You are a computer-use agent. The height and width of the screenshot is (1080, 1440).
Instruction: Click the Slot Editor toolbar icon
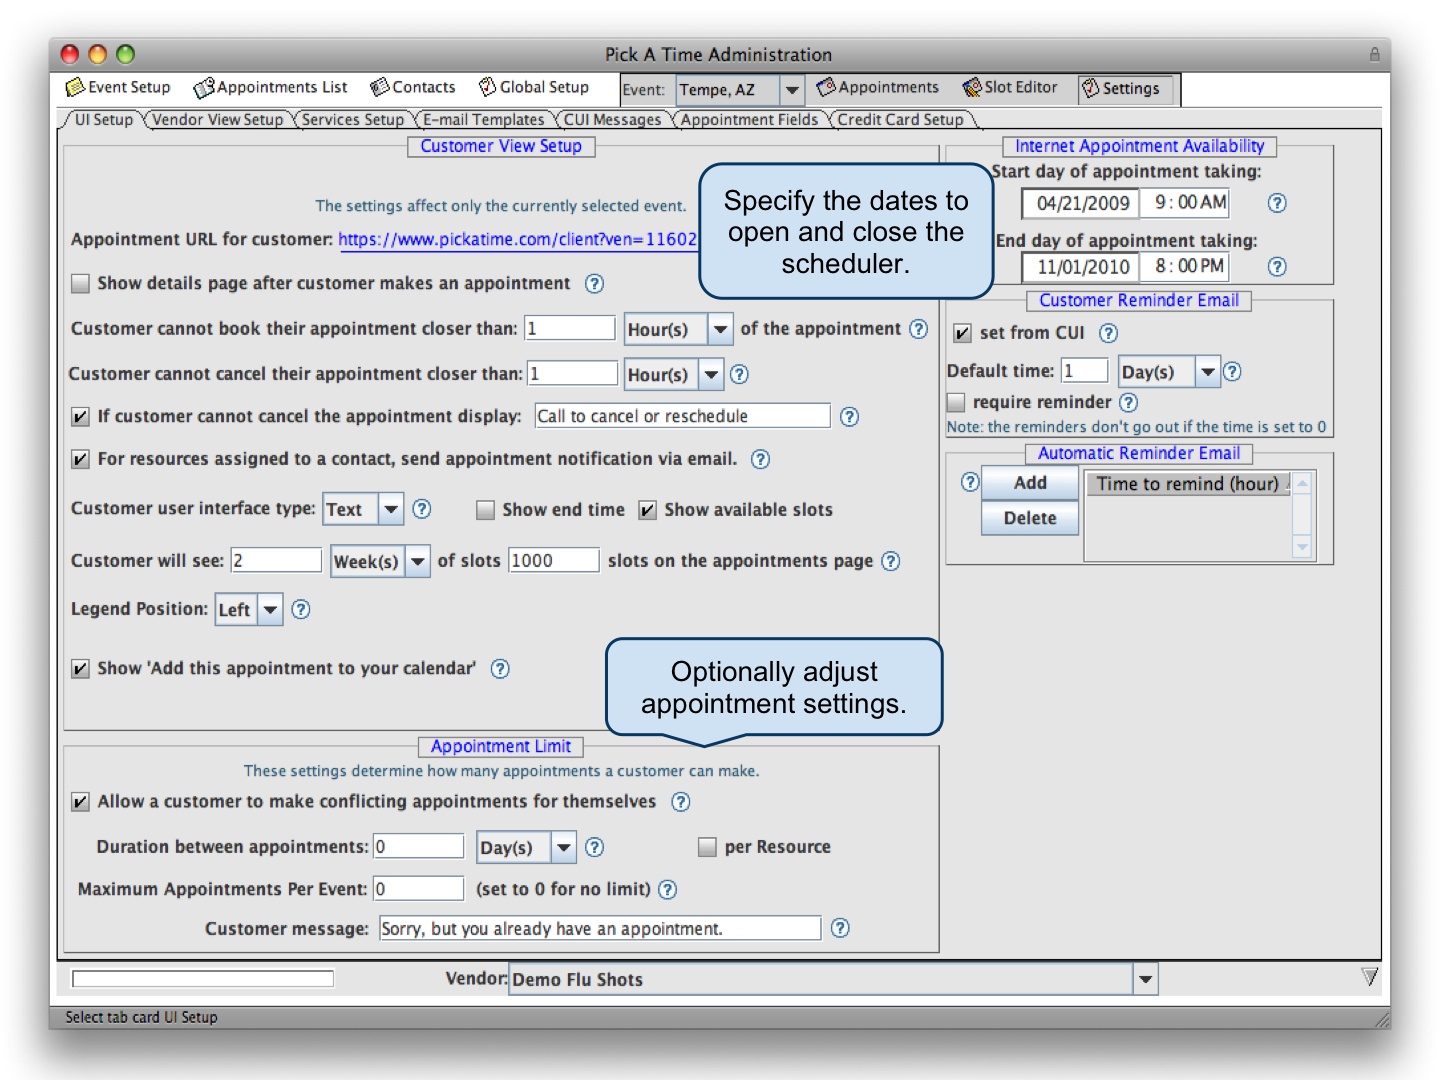pyautogui.click(x=971, y=88)
